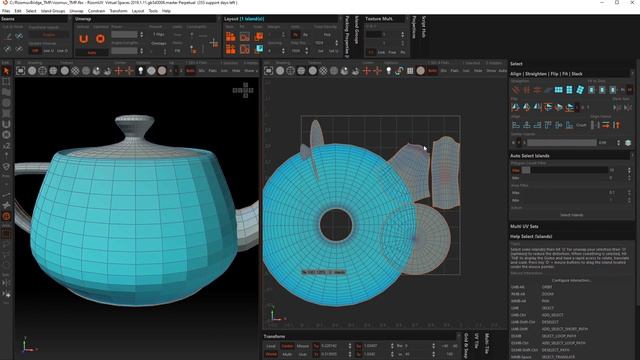Click the first Flip icon in Select panel
This screenshot has height=360, width=640.
tap(516, 107)
